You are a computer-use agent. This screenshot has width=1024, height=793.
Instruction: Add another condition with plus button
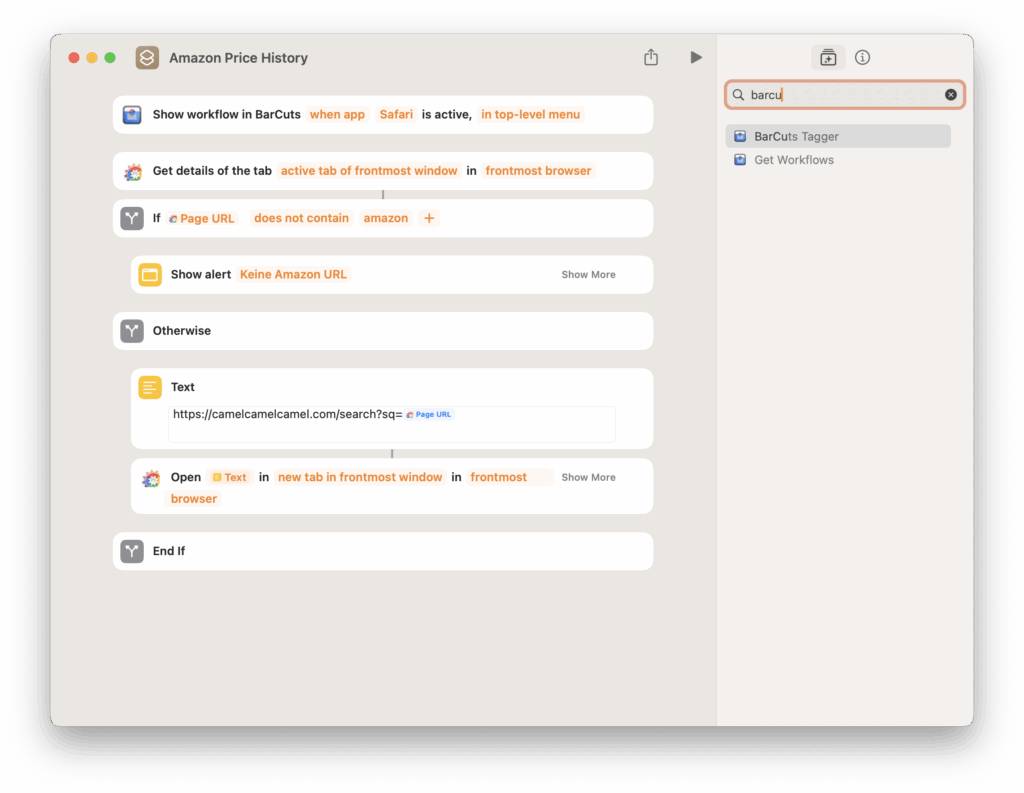coord(429,218)
